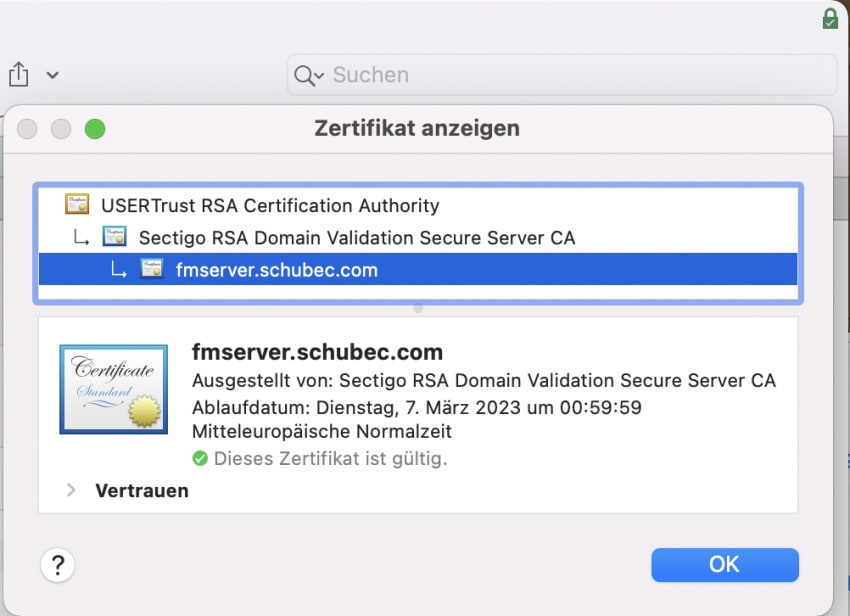Click the split divider handle below certificate list
Screen dimensions: 850x616
tap(418, 308)
